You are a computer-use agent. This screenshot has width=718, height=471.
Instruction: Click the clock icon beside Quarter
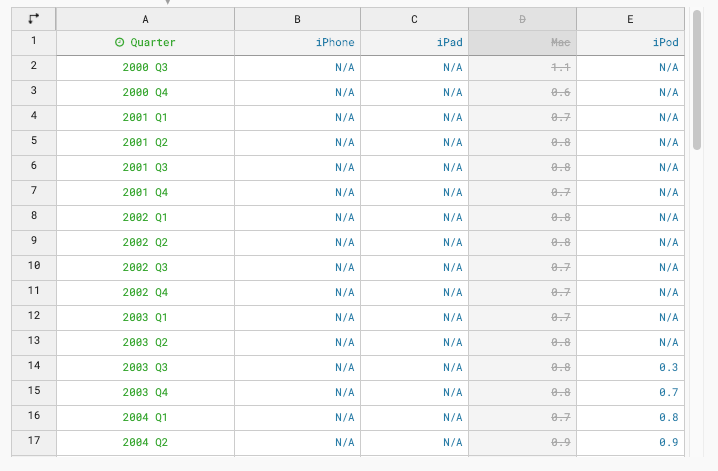(120, 42)
